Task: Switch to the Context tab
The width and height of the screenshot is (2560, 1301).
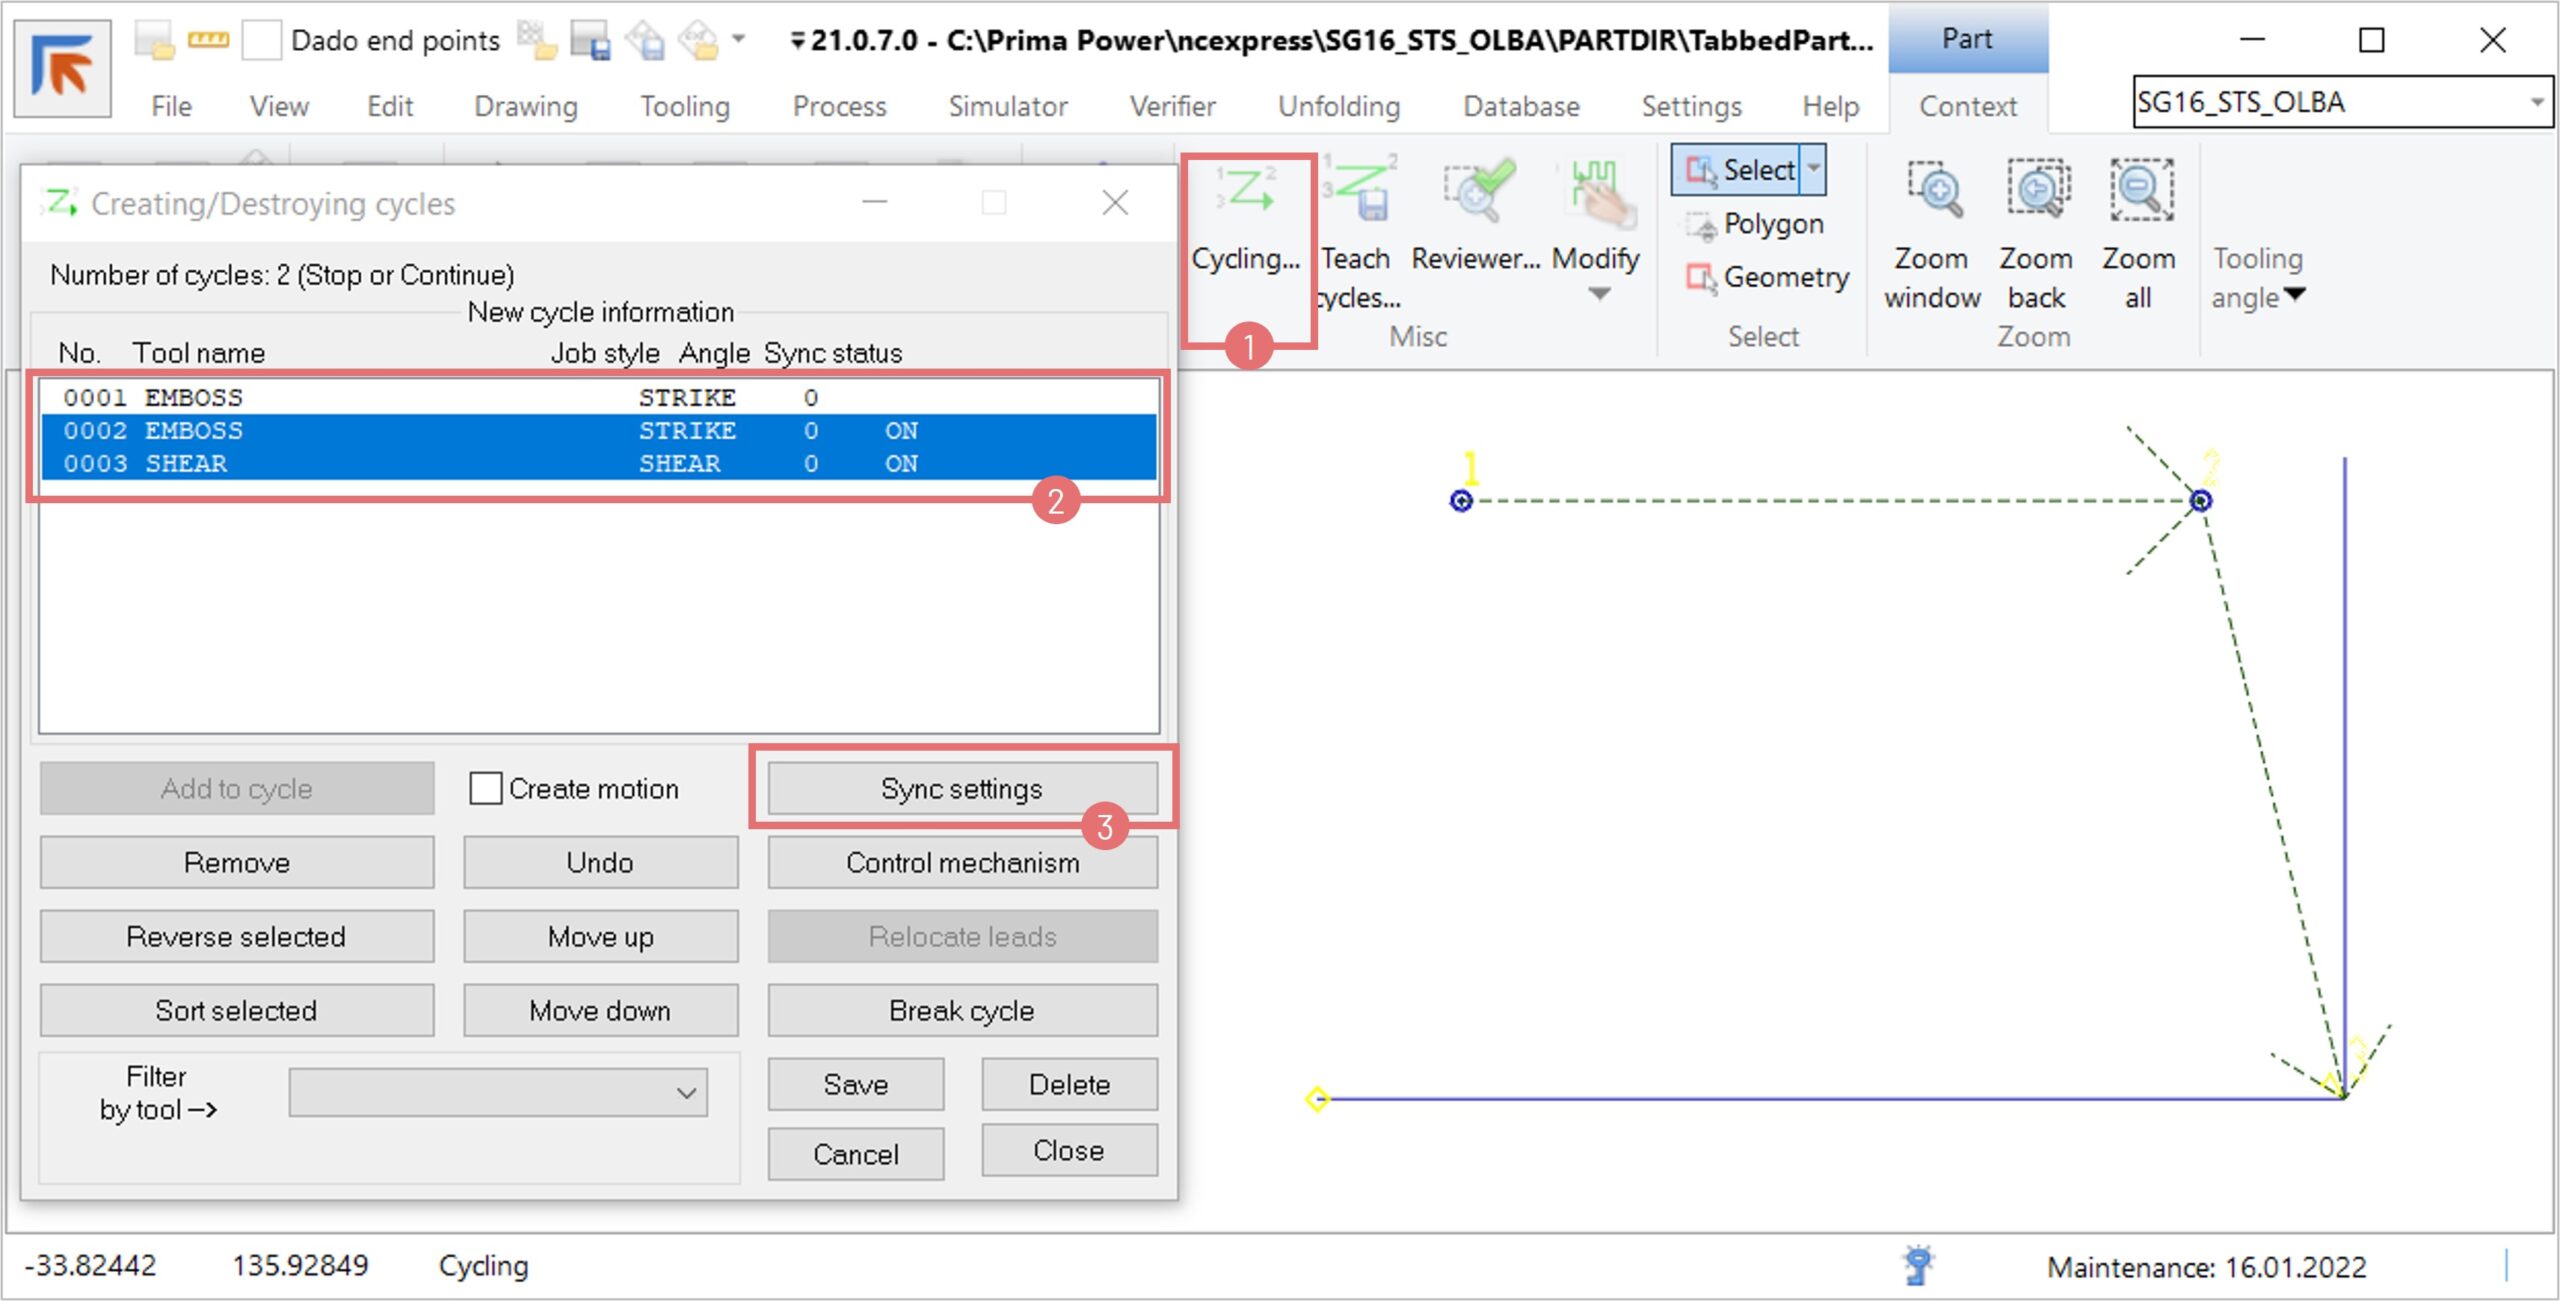Action: pyautogui.click(x=1967, y=106)
